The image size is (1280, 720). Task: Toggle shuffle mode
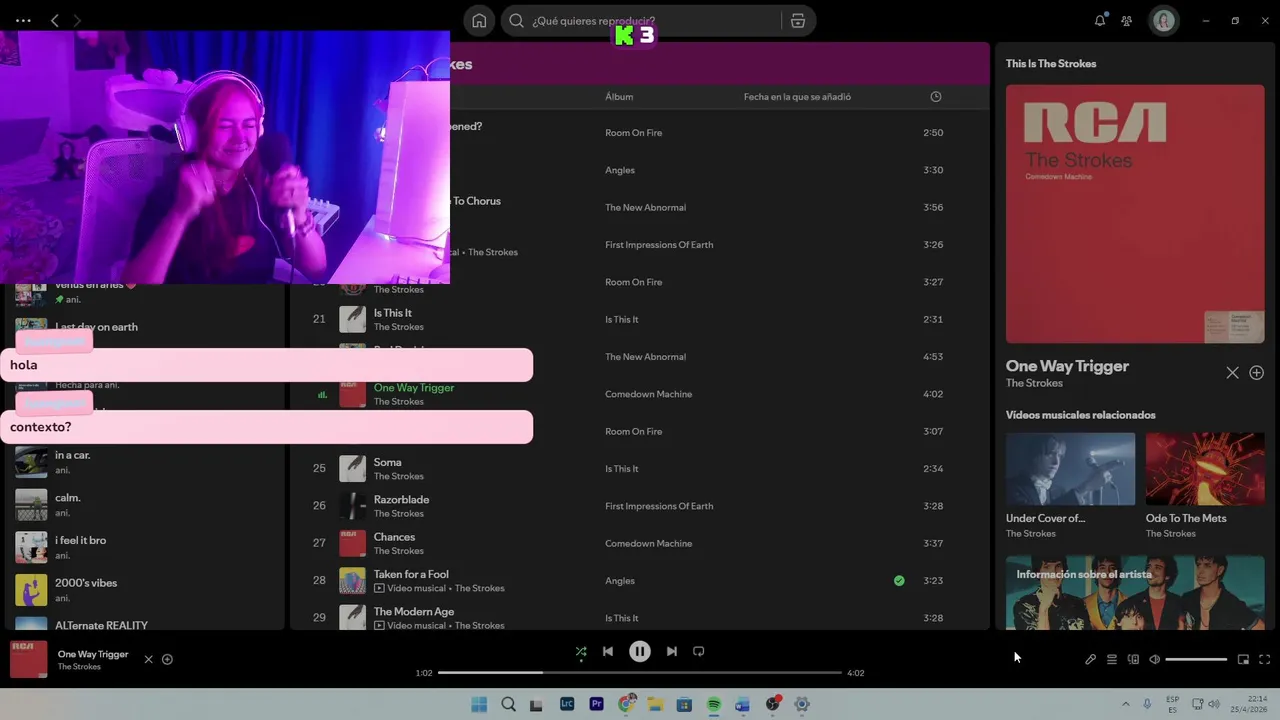(x=581, y=651)
